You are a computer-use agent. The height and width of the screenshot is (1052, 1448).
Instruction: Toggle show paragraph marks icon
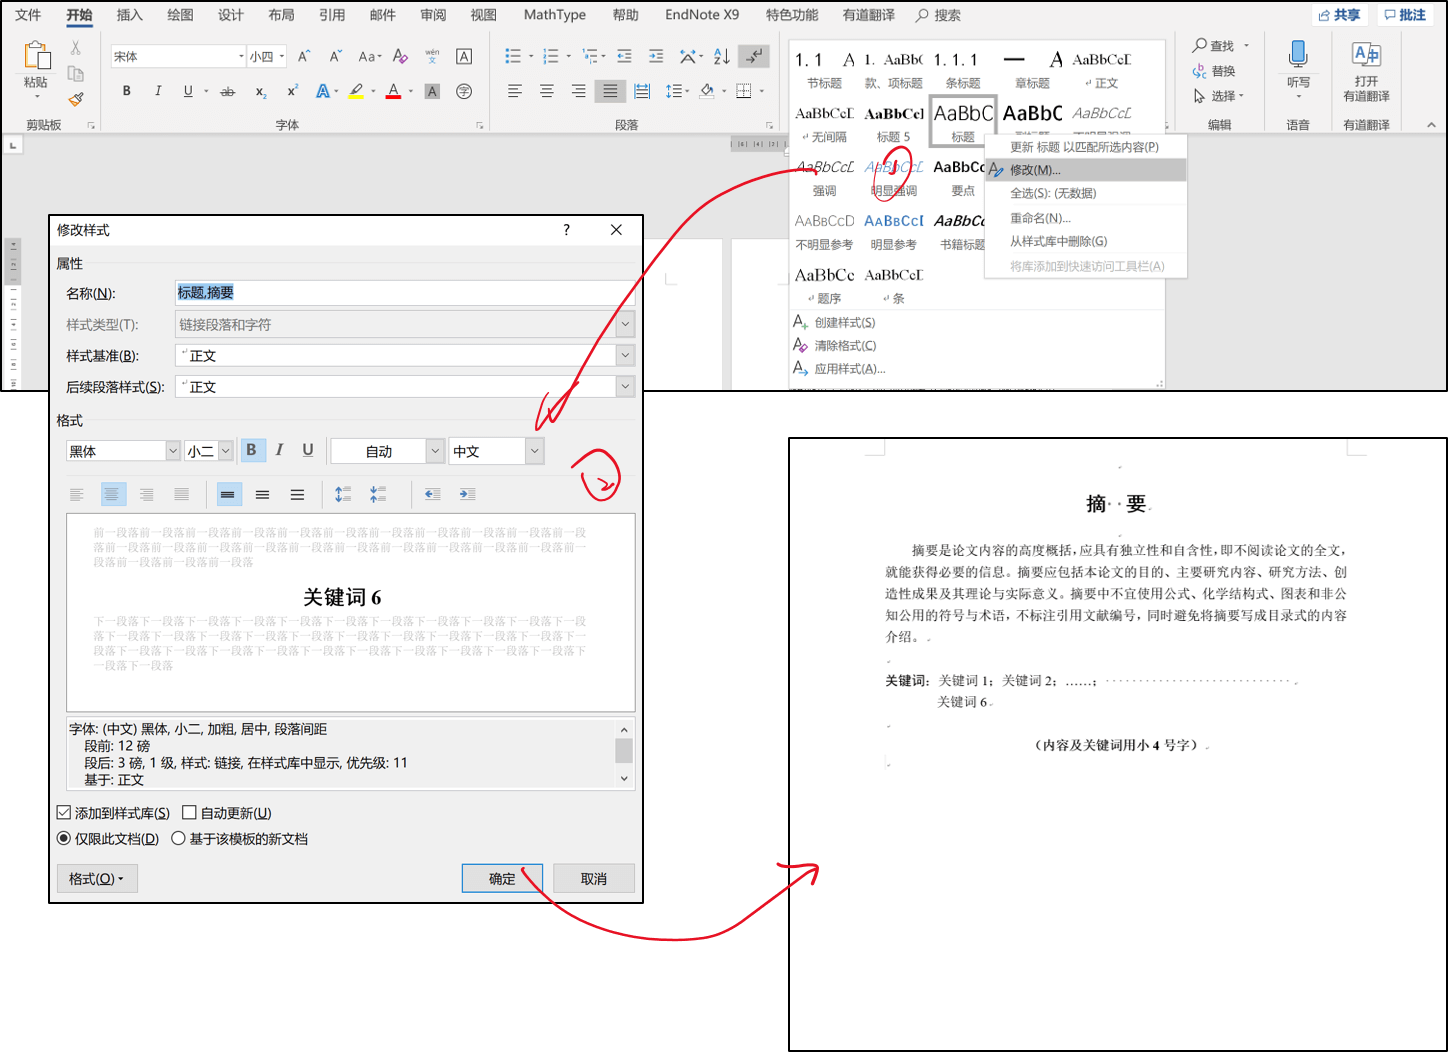click(x=755, y=56)
